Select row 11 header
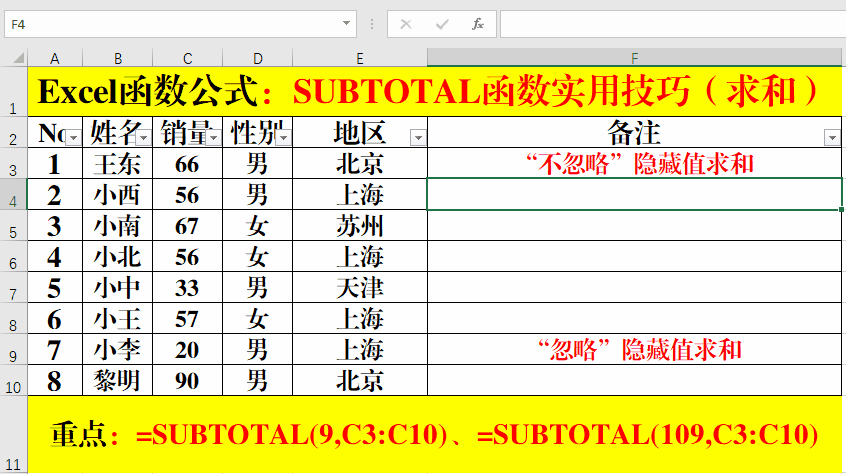The width and height of the screenshot is (846, 474). 13,435
